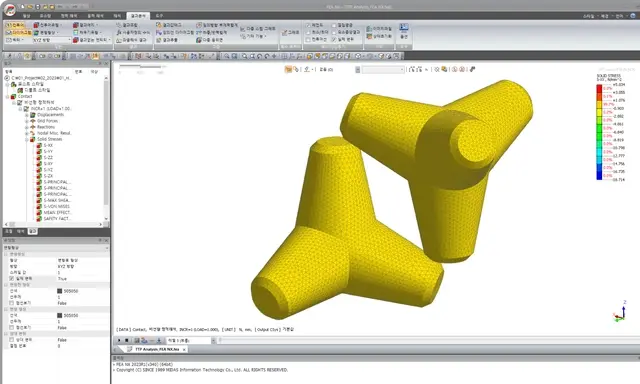
Task: Click the wrench icon in viewport toolbar
Action: (472, 69)
